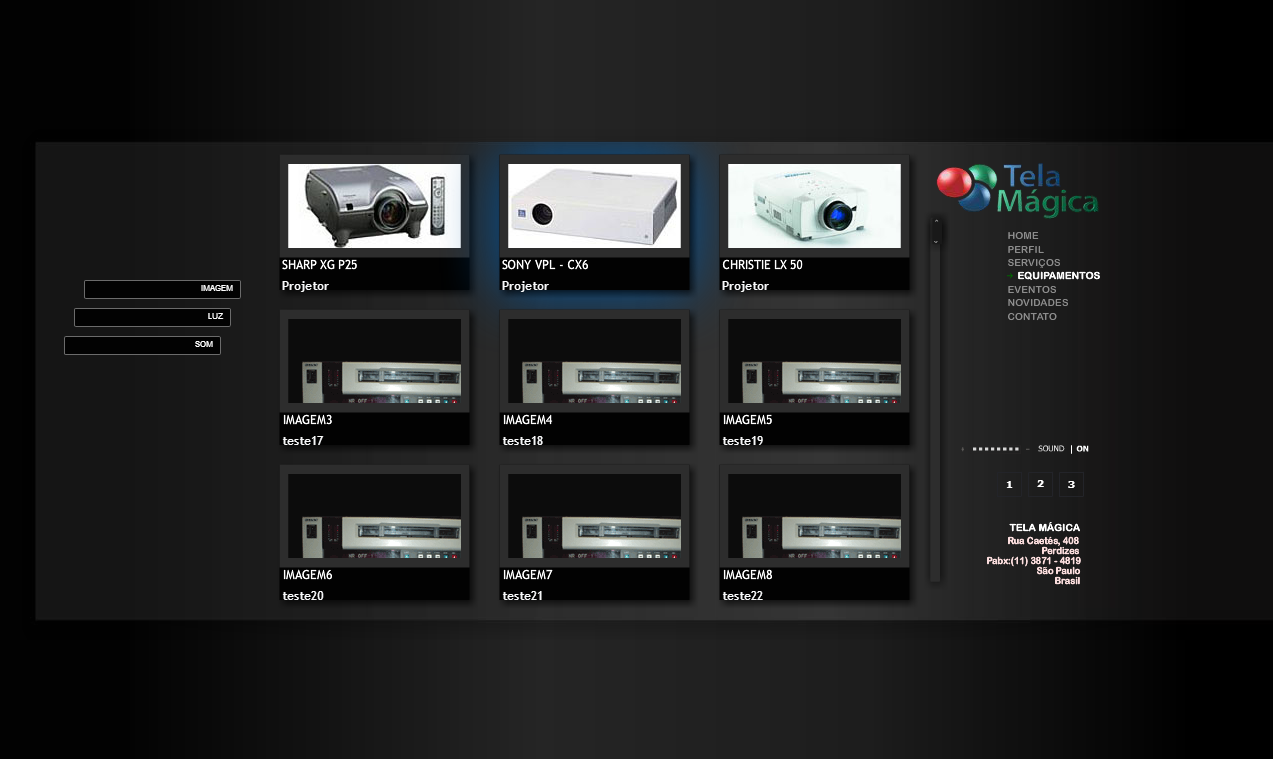The width and height of the screenshot is (1273, 759).
Task: Click the 'IMAGEM3' card title
Action: (307, 420)
